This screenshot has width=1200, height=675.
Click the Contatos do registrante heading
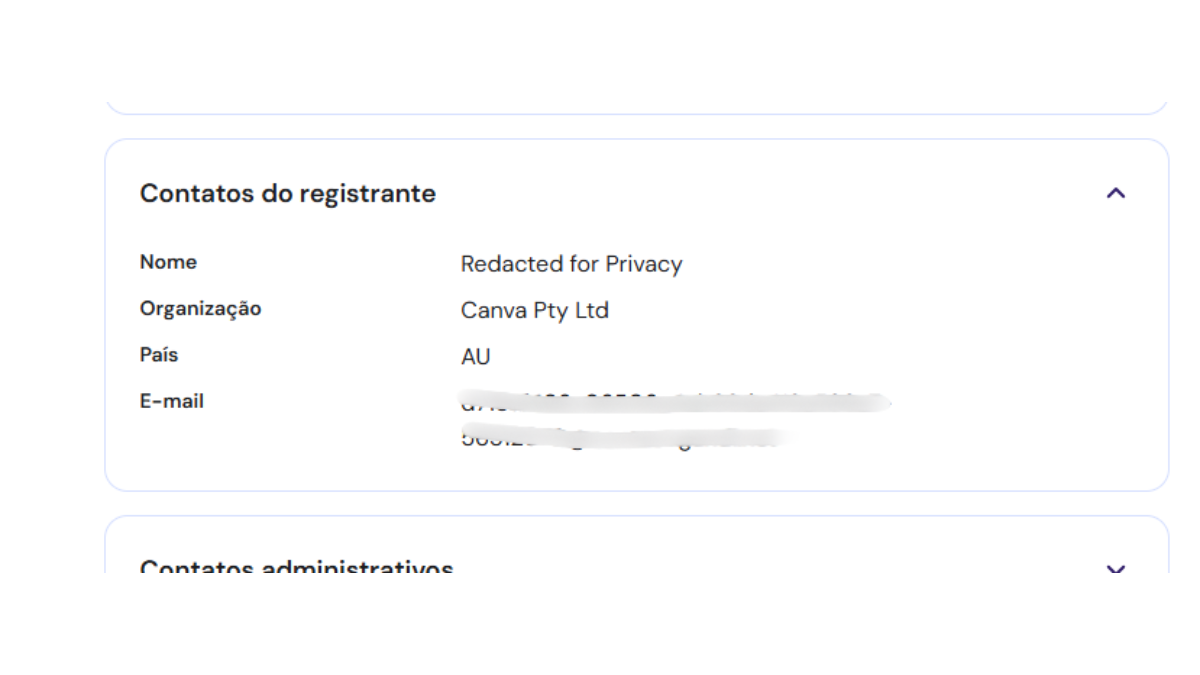pos(287,193)
